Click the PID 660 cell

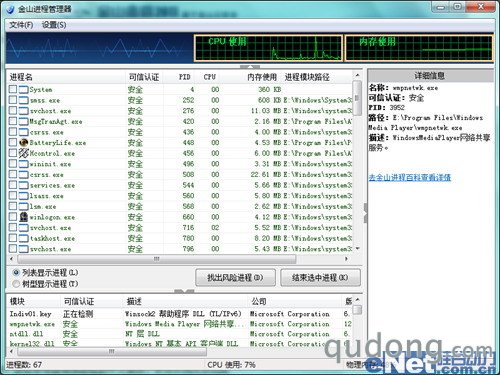(188, 217)
